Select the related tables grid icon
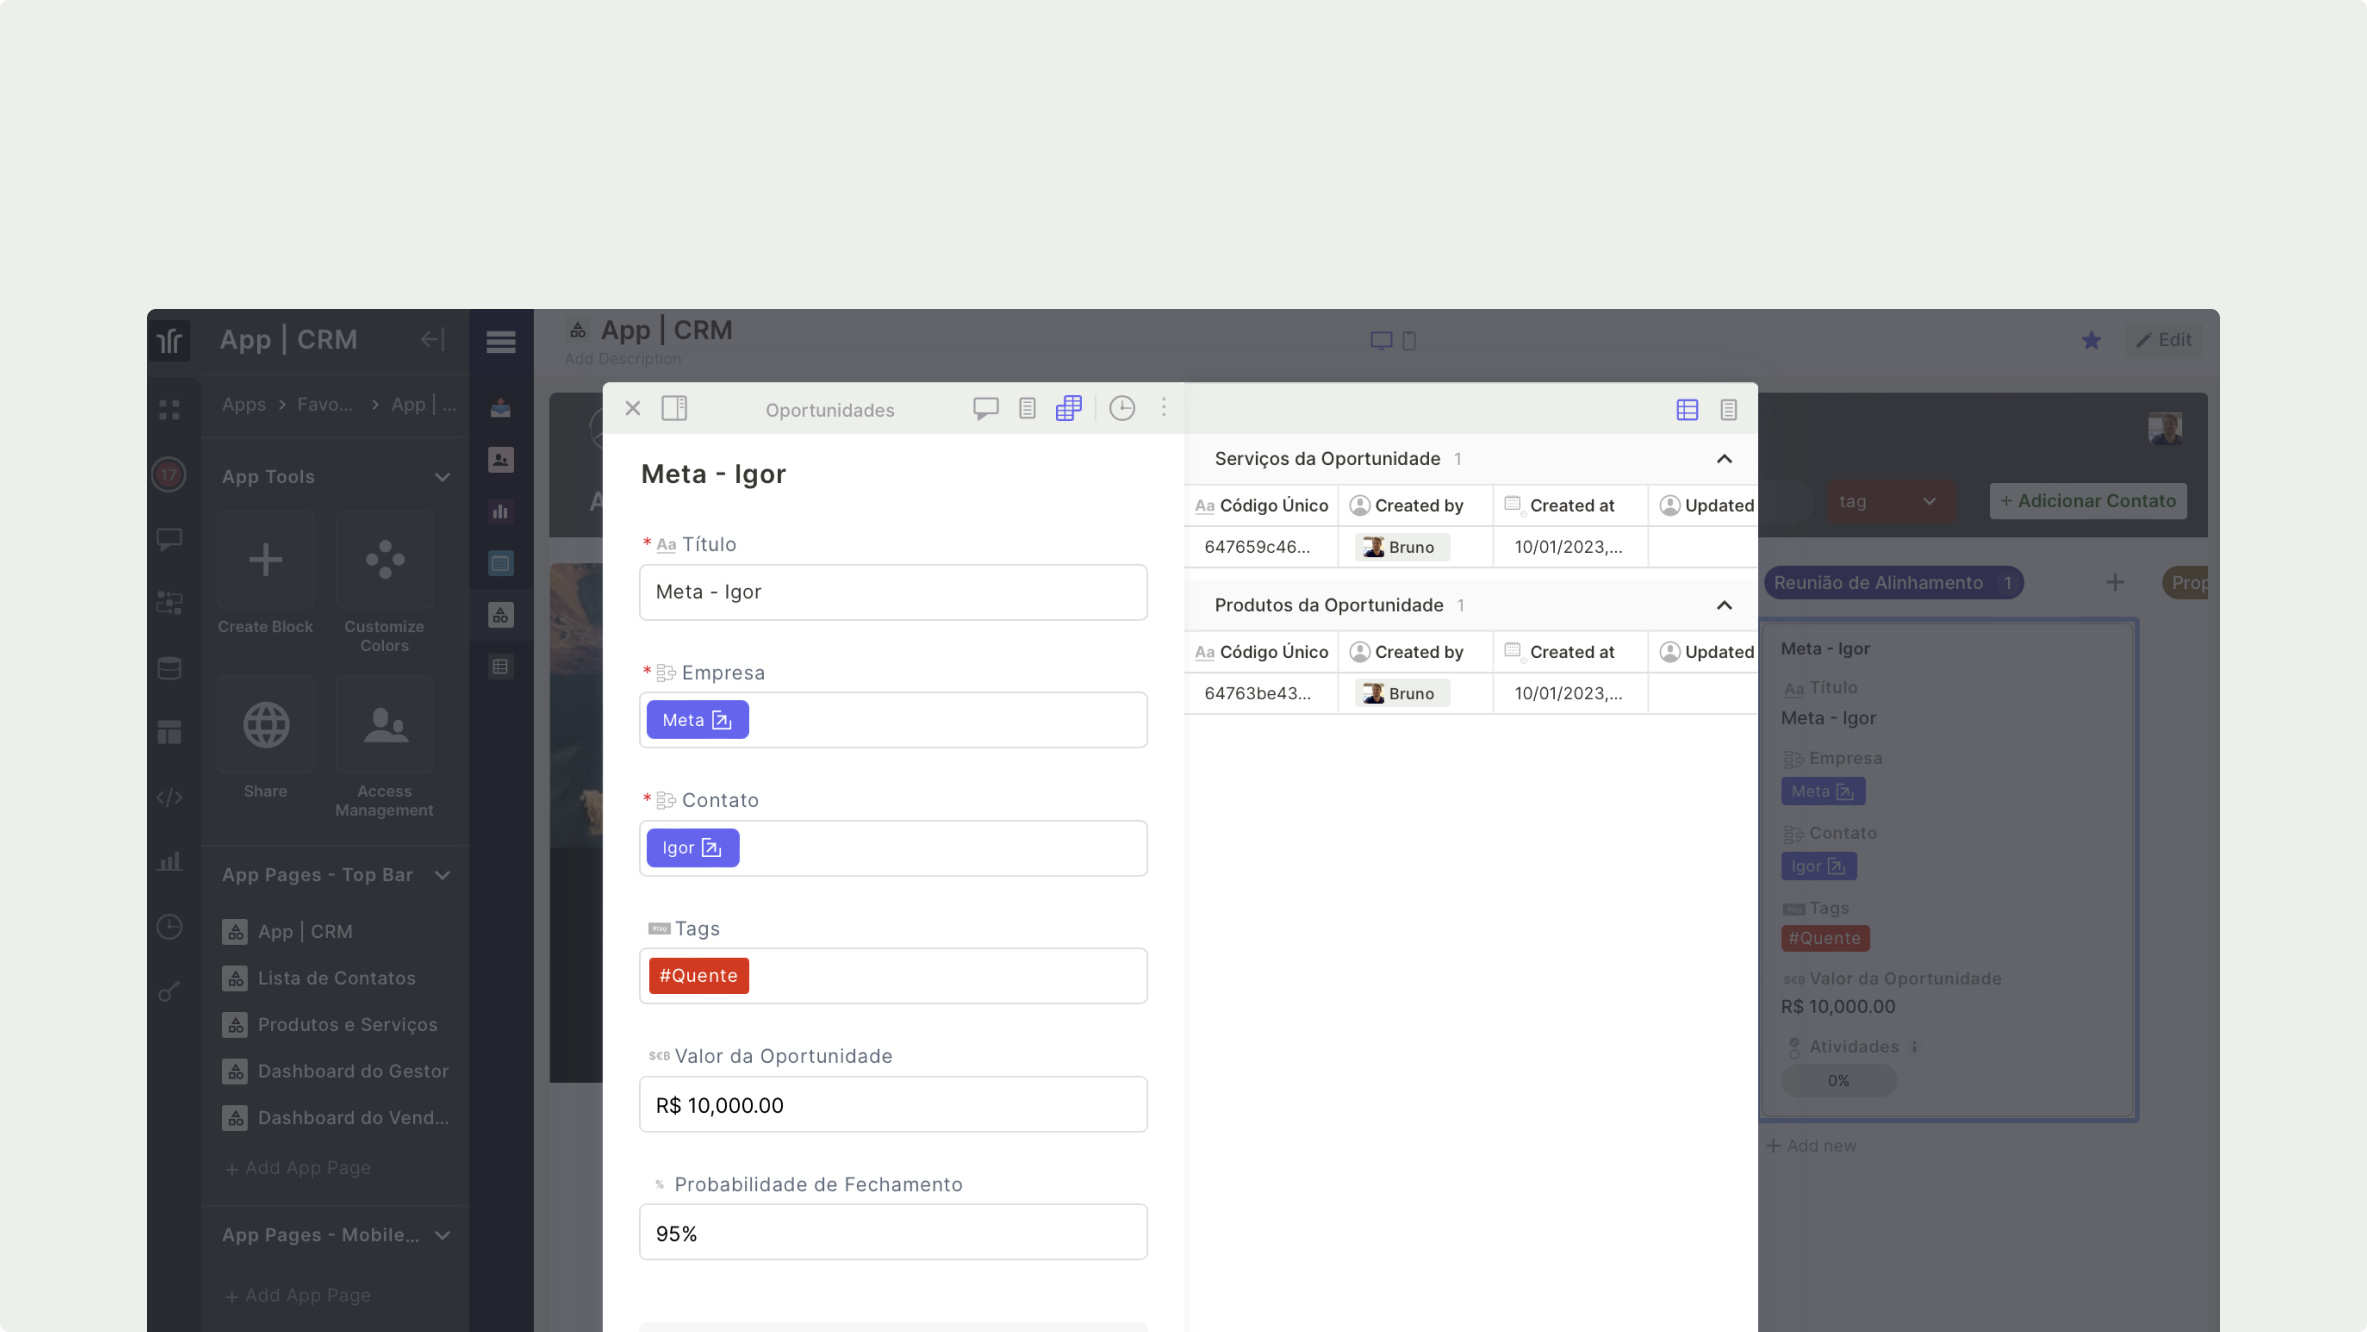 [x=1068, y=408]
